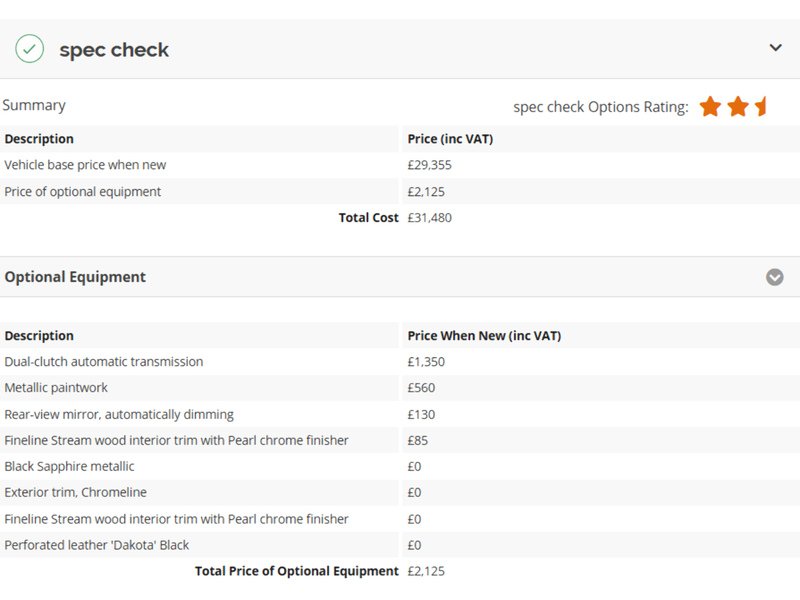Click the Optional Equipment section header
This screenshot has width=800, height=600.
point(400,277)
